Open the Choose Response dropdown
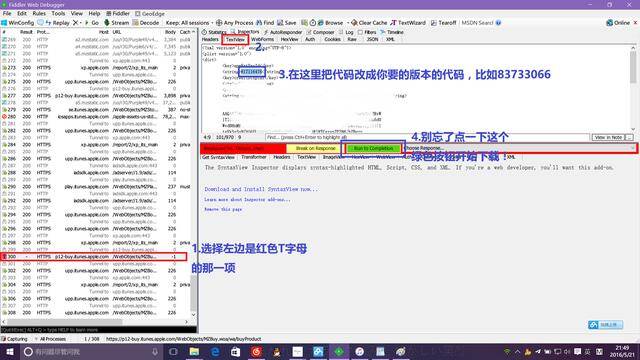640x360 pixels. click(x=519, y=148)
